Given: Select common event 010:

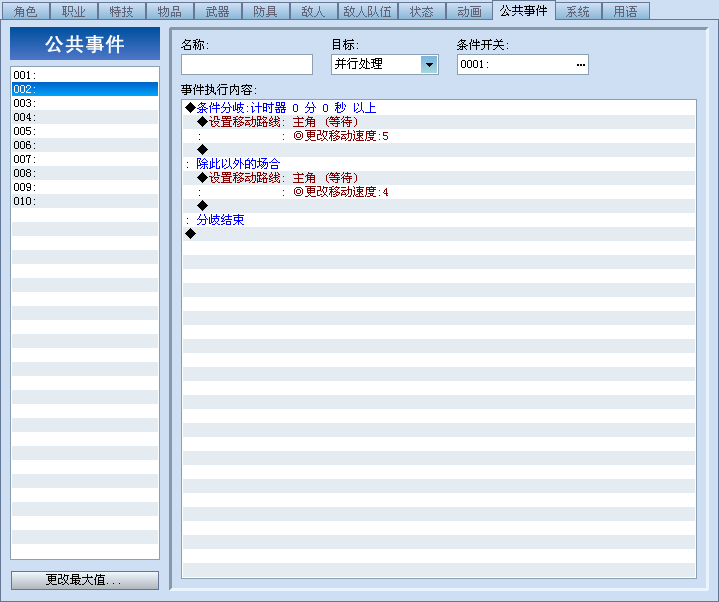Looking at the screenshot, I should [85, 201].
